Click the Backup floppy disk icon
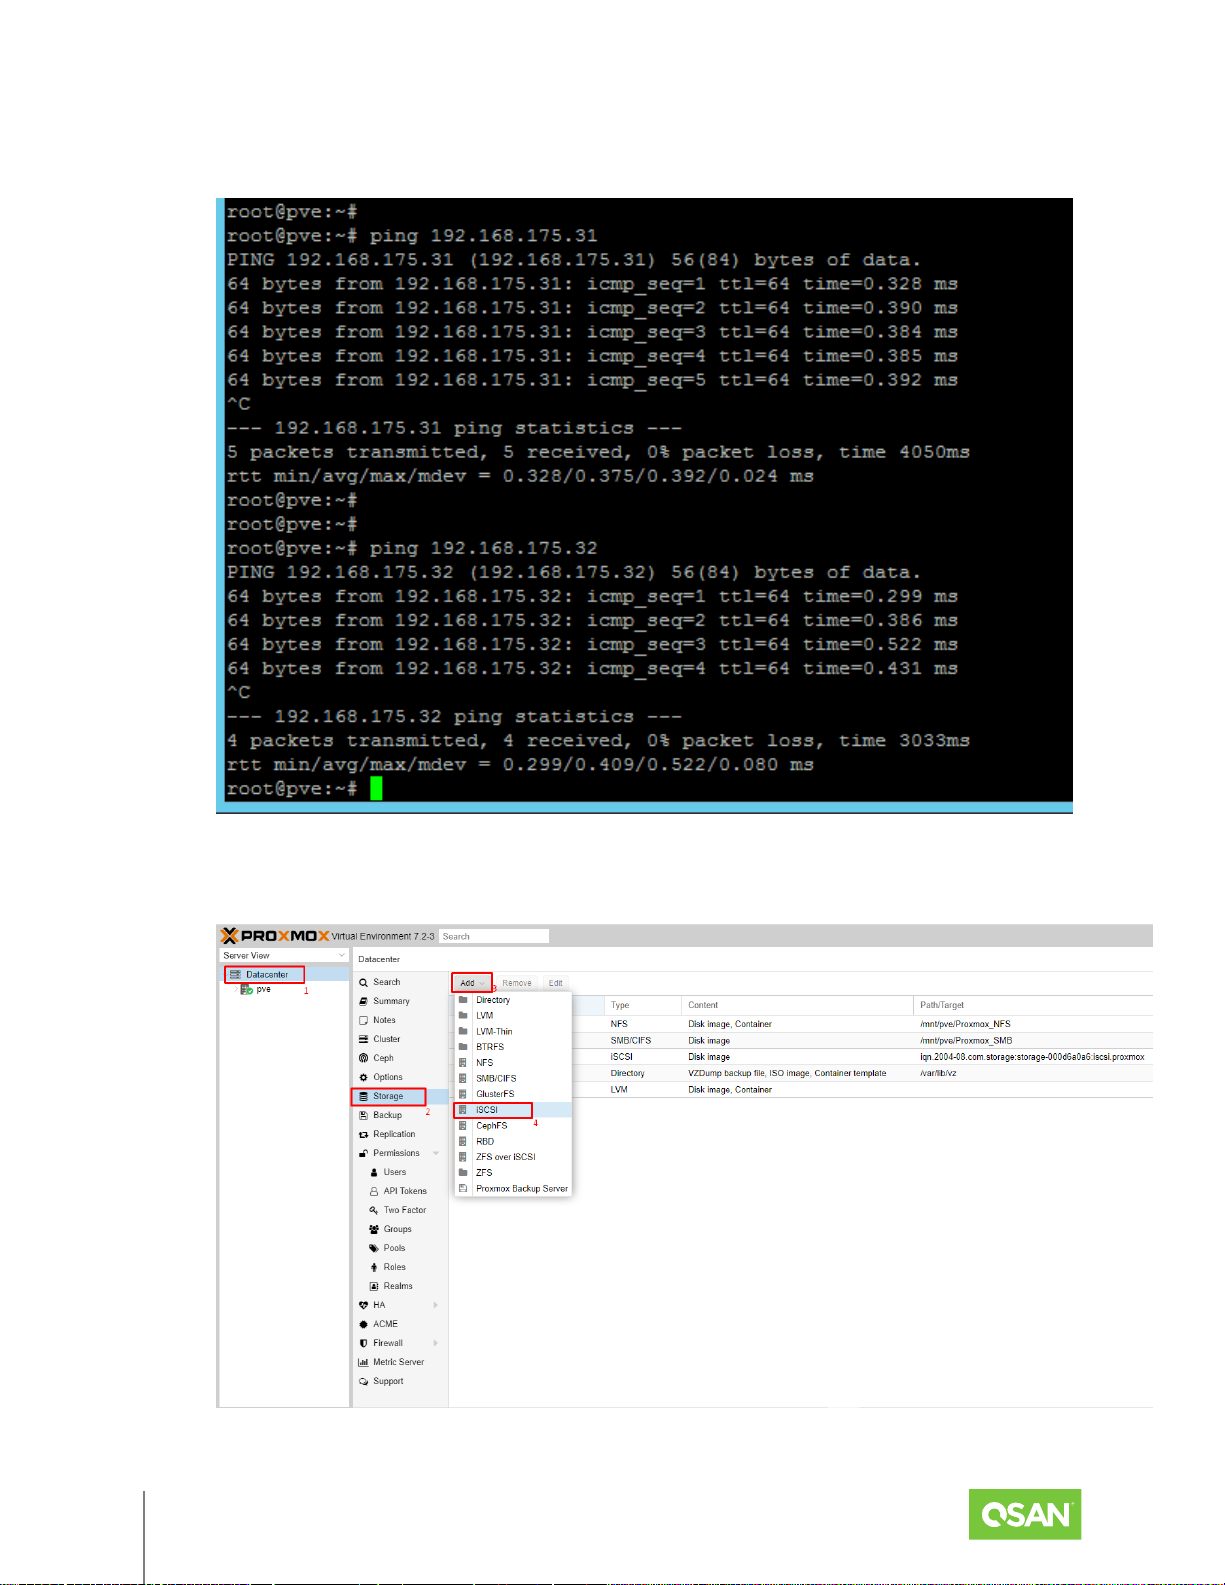This screenshot has height=1585, width=1225. point(364,1115)
